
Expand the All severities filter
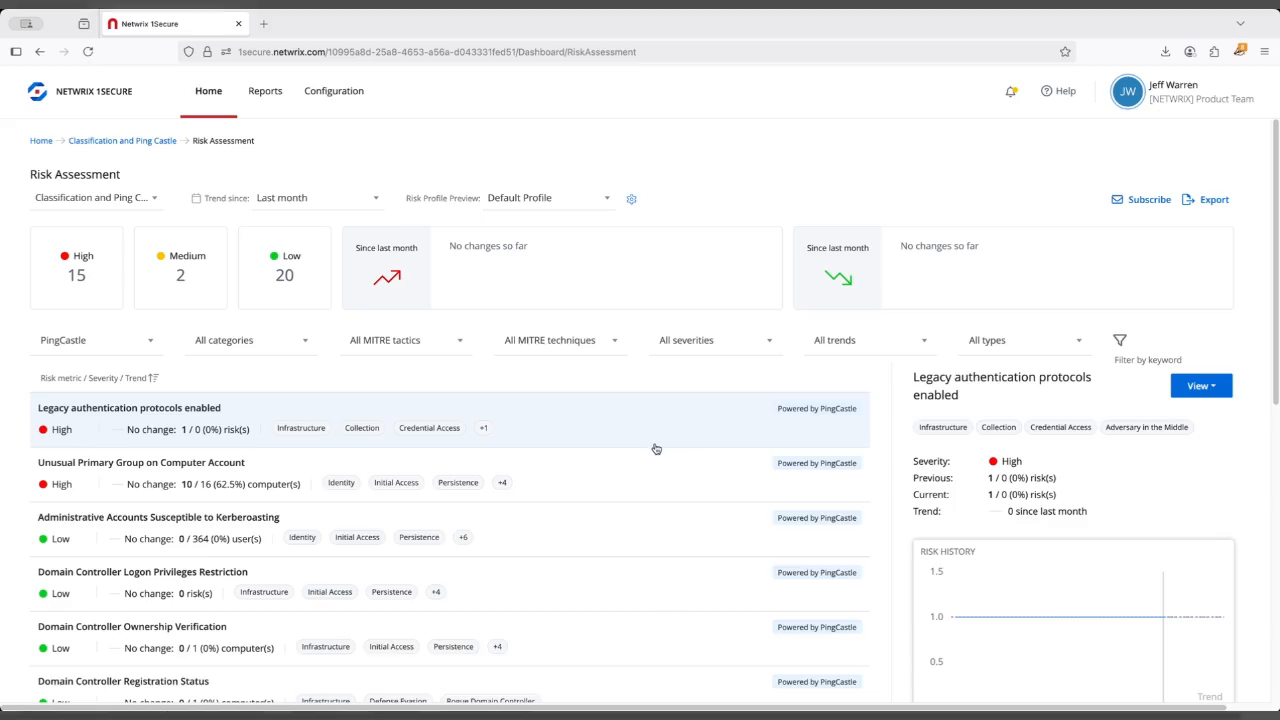(x=715, y=341)
